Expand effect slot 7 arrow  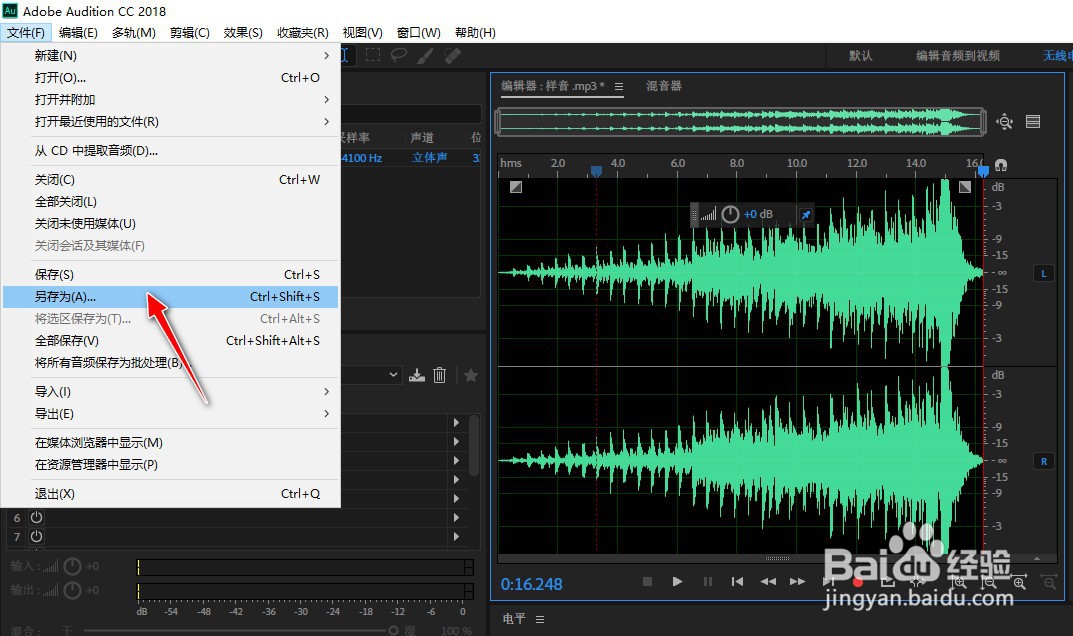click(x=456, y=537)
